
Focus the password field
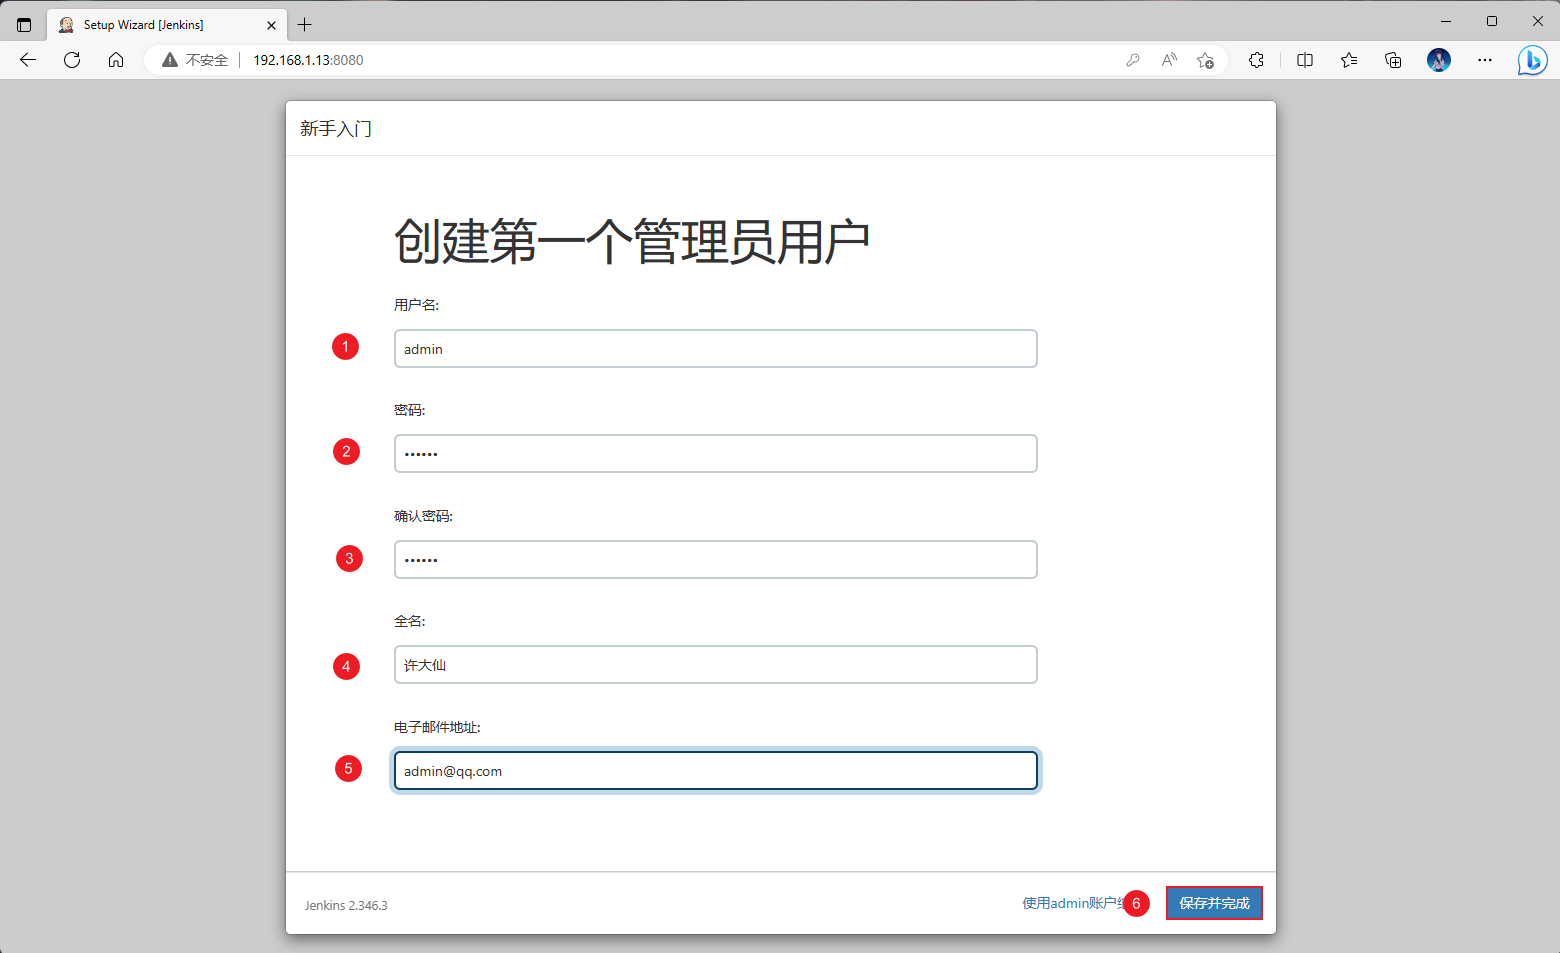[716, 454]
